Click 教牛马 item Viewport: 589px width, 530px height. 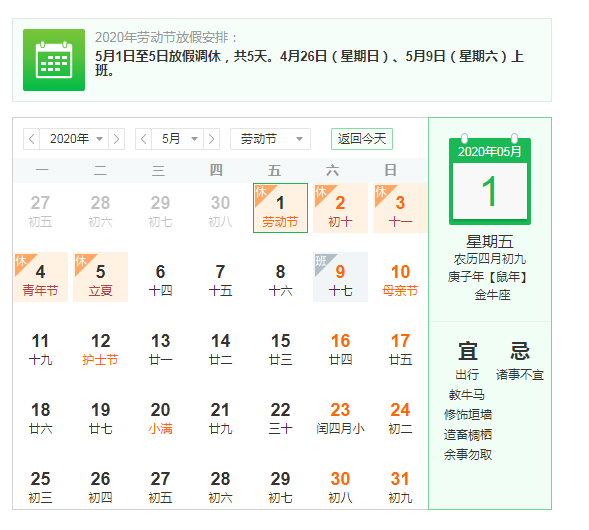pos(467,395)
